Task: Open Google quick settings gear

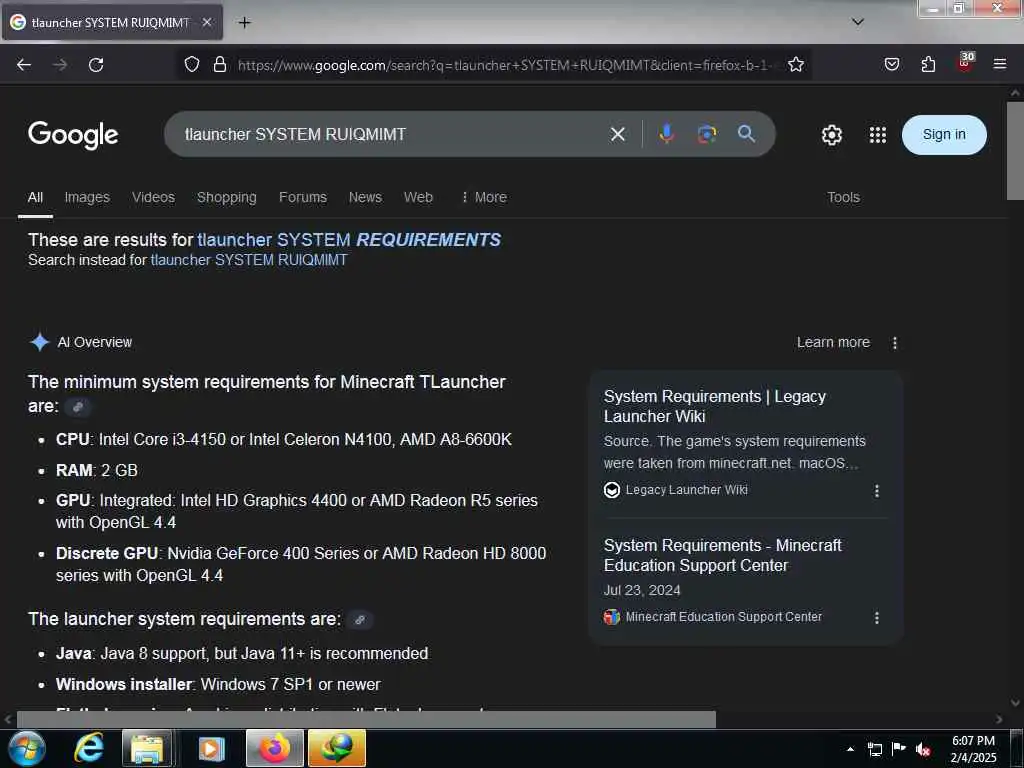Action: [831, 135]
